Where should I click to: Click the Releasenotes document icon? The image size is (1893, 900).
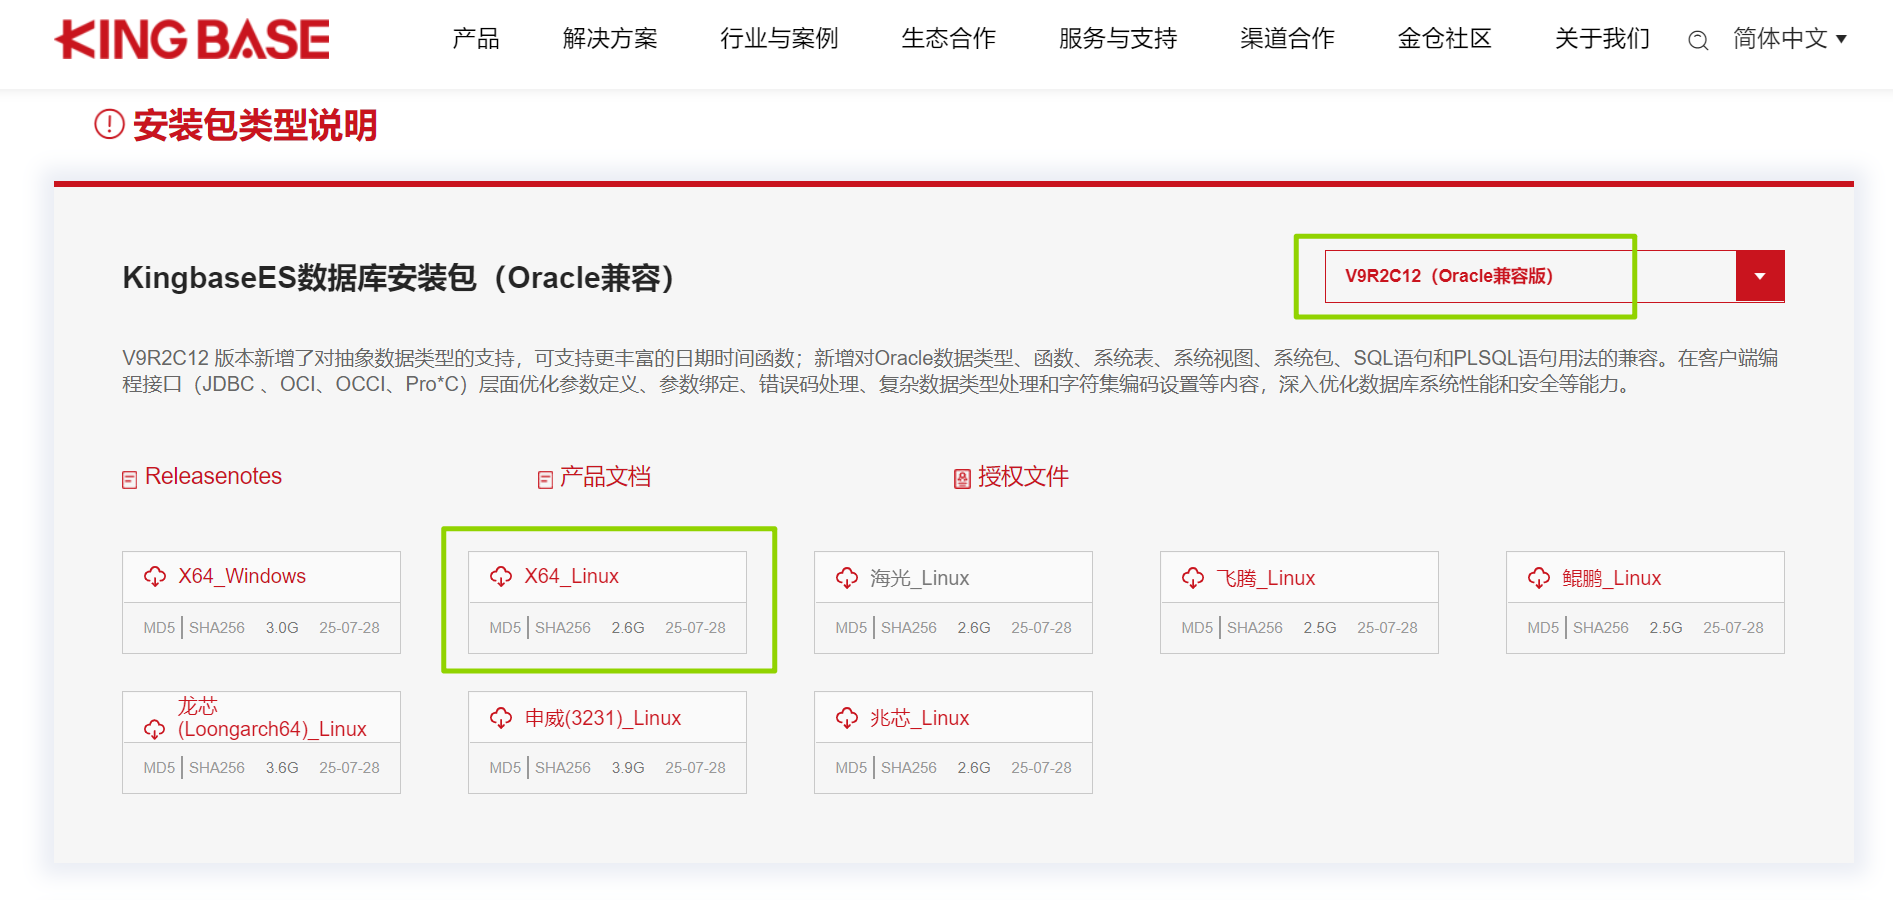(129, 480)
